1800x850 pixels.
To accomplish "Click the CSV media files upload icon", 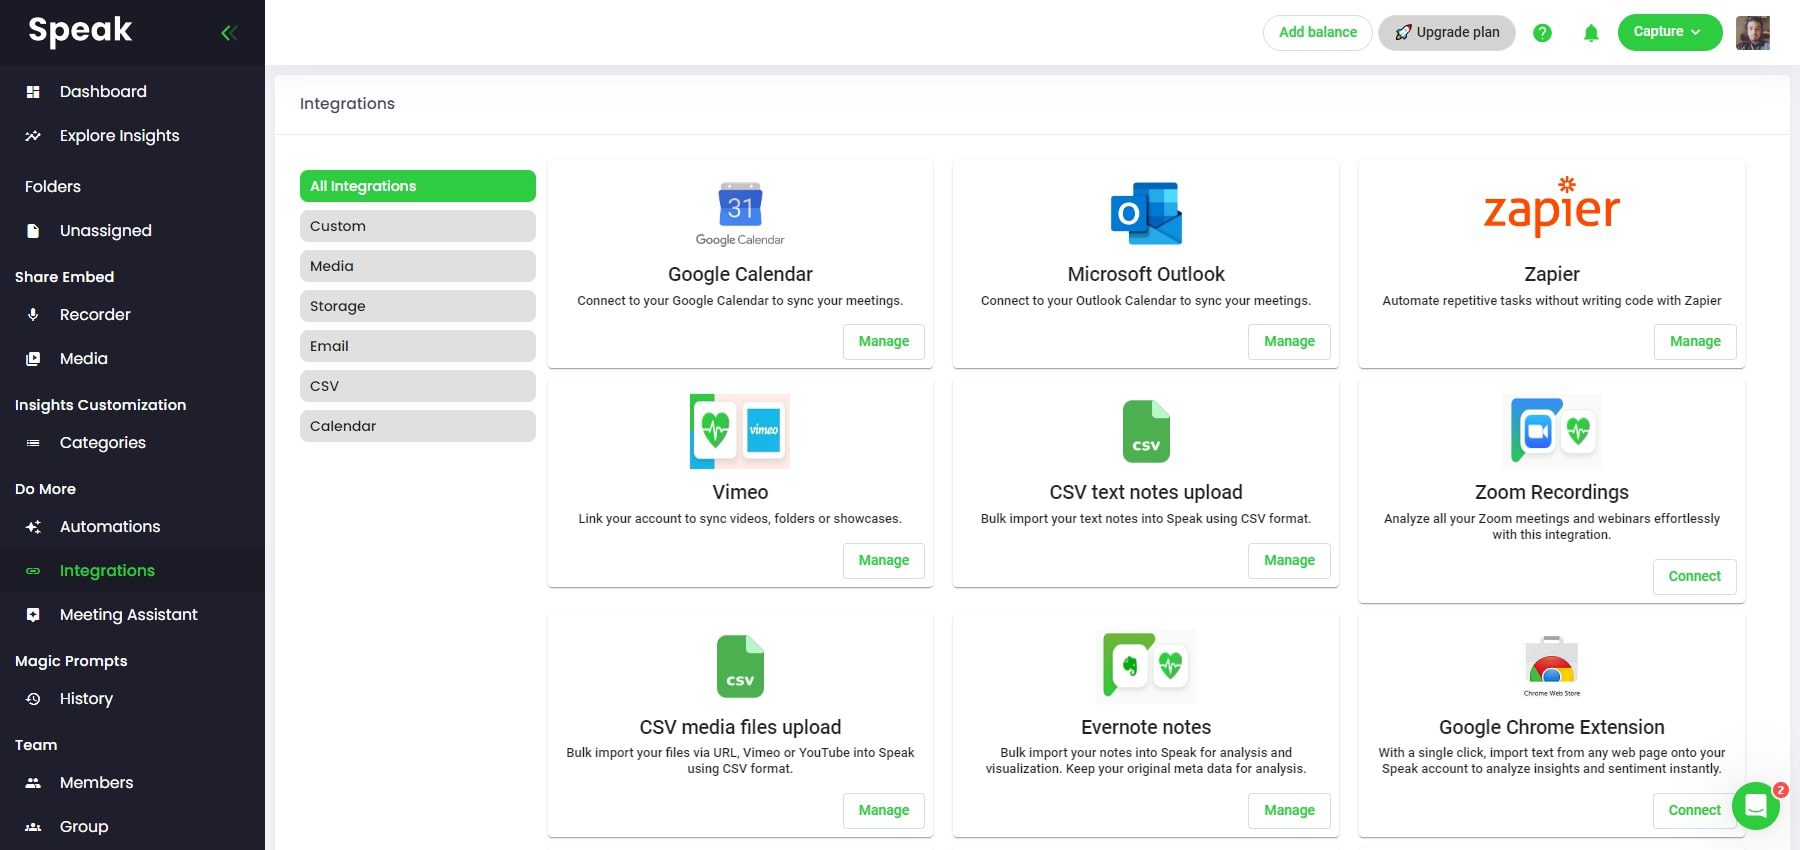I will click(x=740, y=666).
